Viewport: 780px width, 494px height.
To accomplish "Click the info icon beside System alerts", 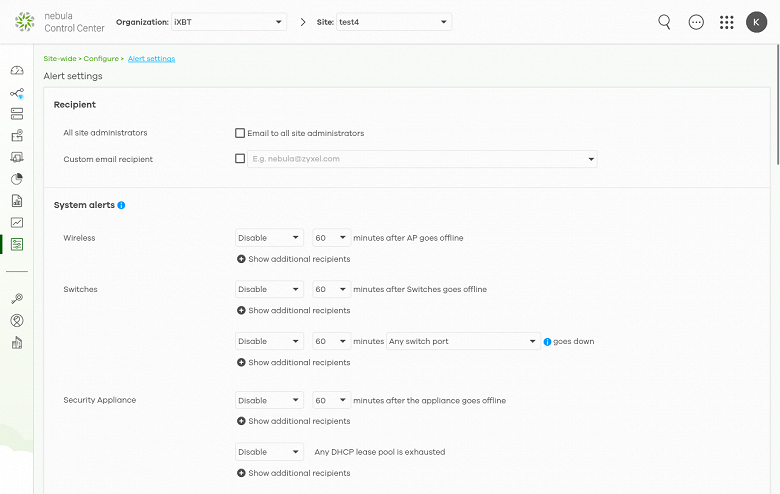I will [x=121, y=205].
